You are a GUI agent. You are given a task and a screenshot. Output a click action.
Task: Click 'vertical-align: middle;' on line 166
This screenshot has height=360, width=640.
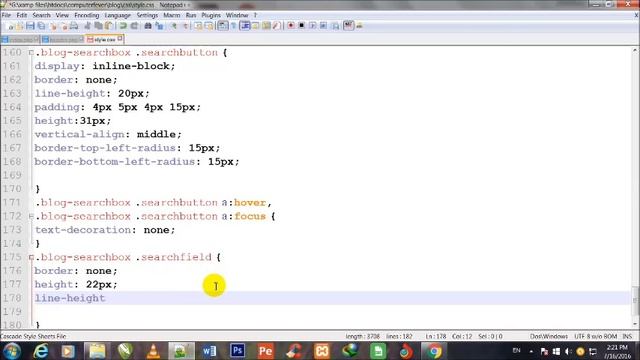(108, 134)
